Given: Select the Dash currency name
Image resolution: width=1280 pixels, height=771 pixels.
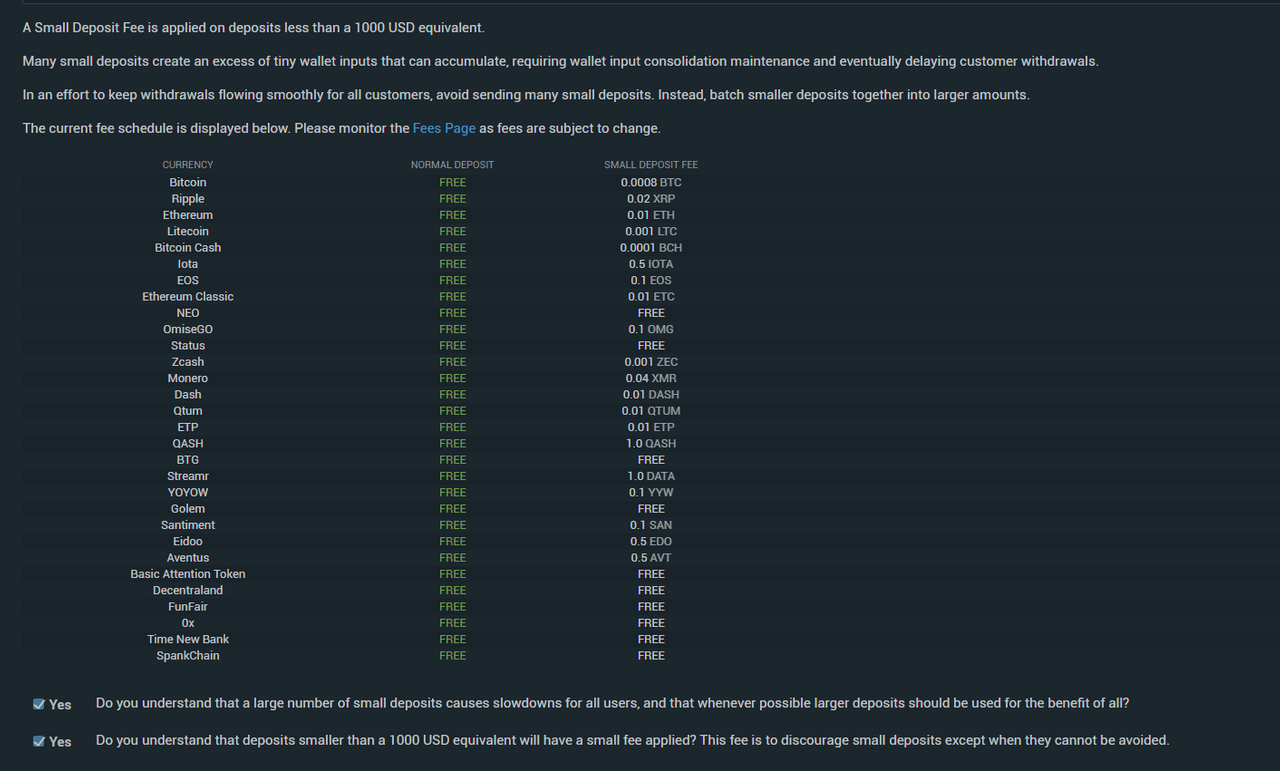Looking at the screenshot, I should pyautogui.click(x=188, y=395).
